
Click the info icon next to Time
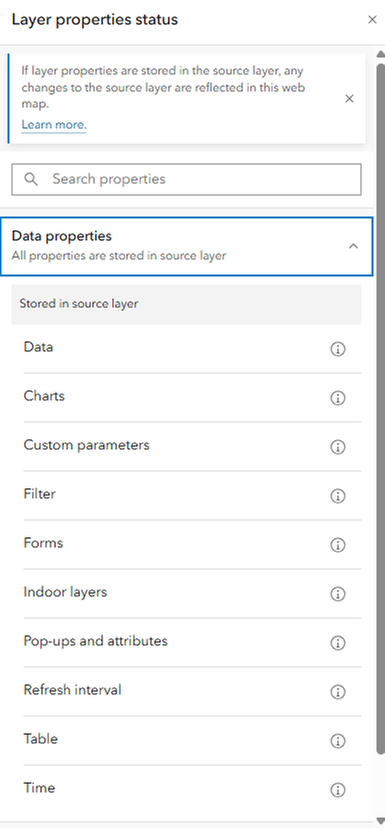click(x=337, y=790)
